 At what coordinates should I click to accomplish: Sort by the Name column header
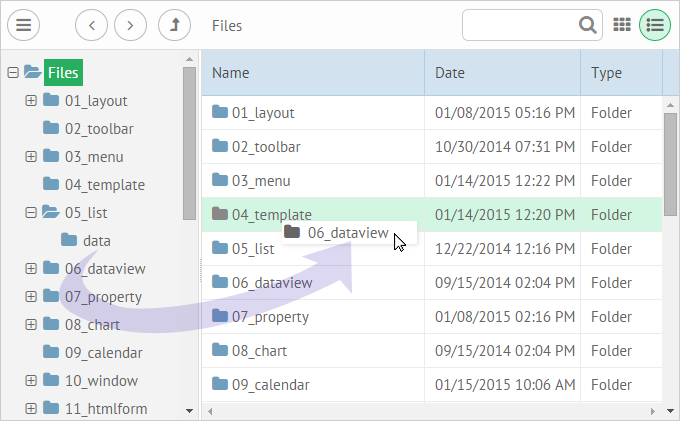[313, 72]
